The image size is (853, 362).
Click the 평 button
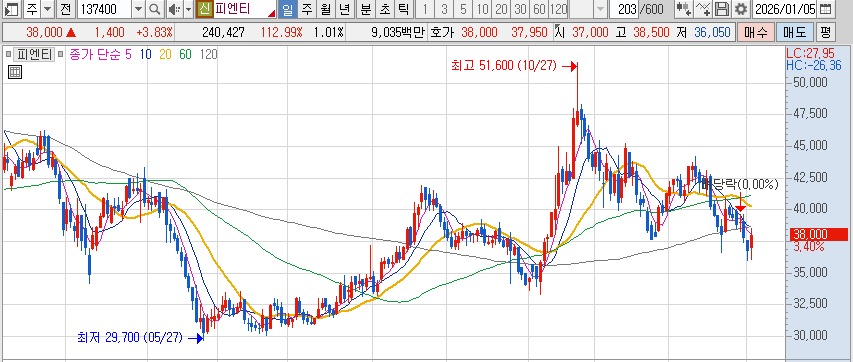[x=825, y=33]
